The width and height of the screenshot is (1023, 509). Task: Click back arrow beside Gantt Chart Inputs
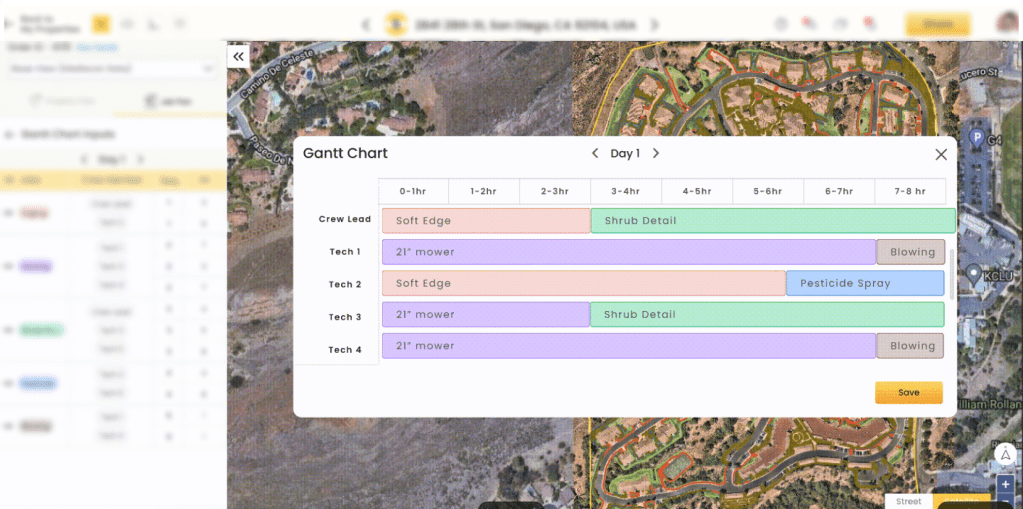(10, 134)
